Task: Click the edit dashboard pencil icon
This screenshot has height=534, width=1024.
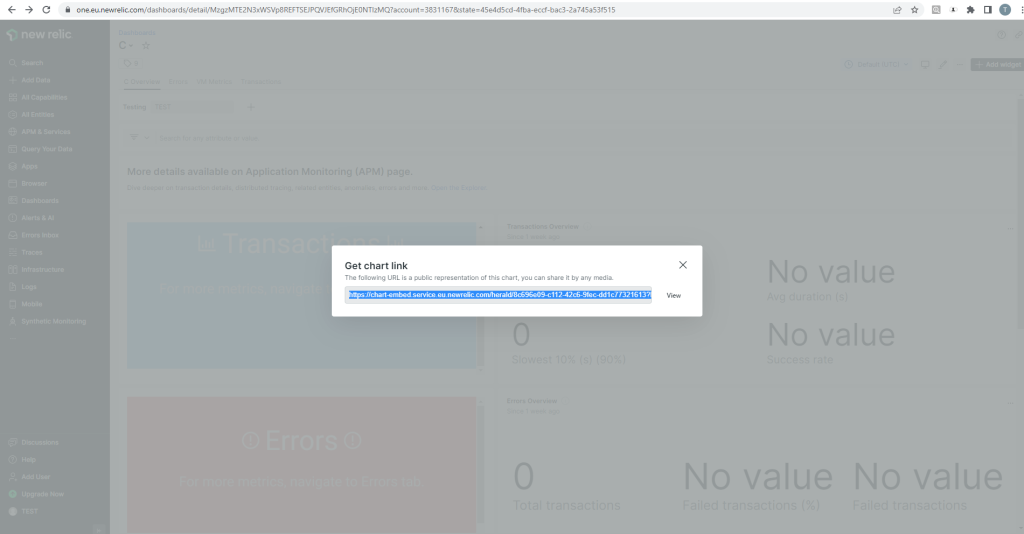Action: point(942,65)
